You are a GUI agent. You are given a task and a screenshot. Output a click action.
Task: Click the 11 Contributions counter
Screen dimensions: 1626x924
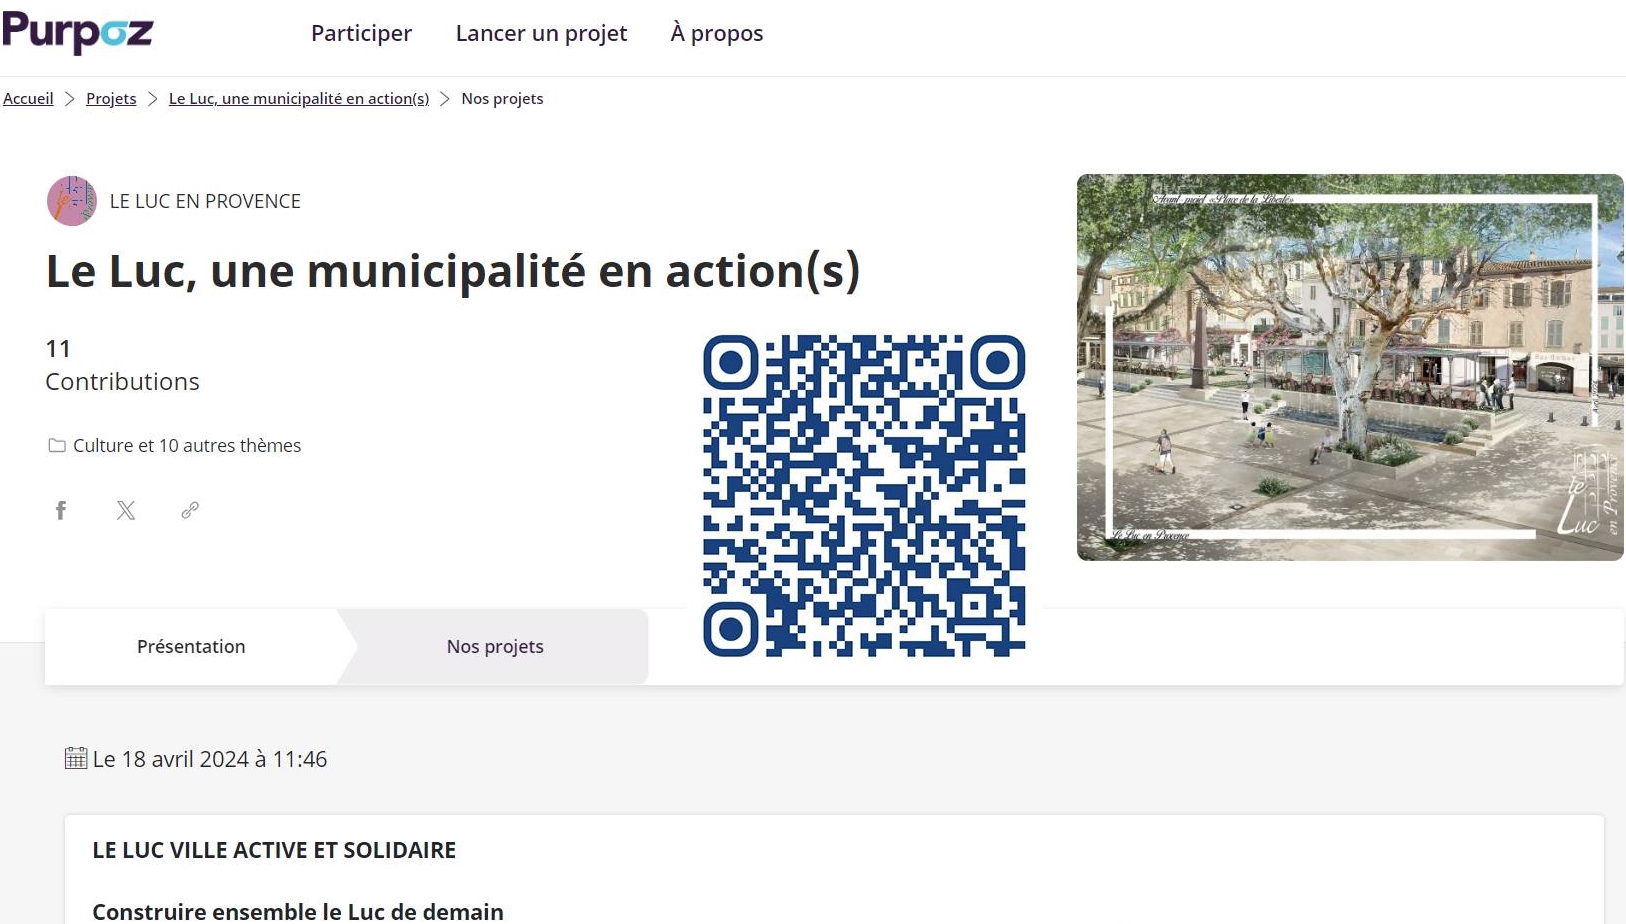(122, 365)
